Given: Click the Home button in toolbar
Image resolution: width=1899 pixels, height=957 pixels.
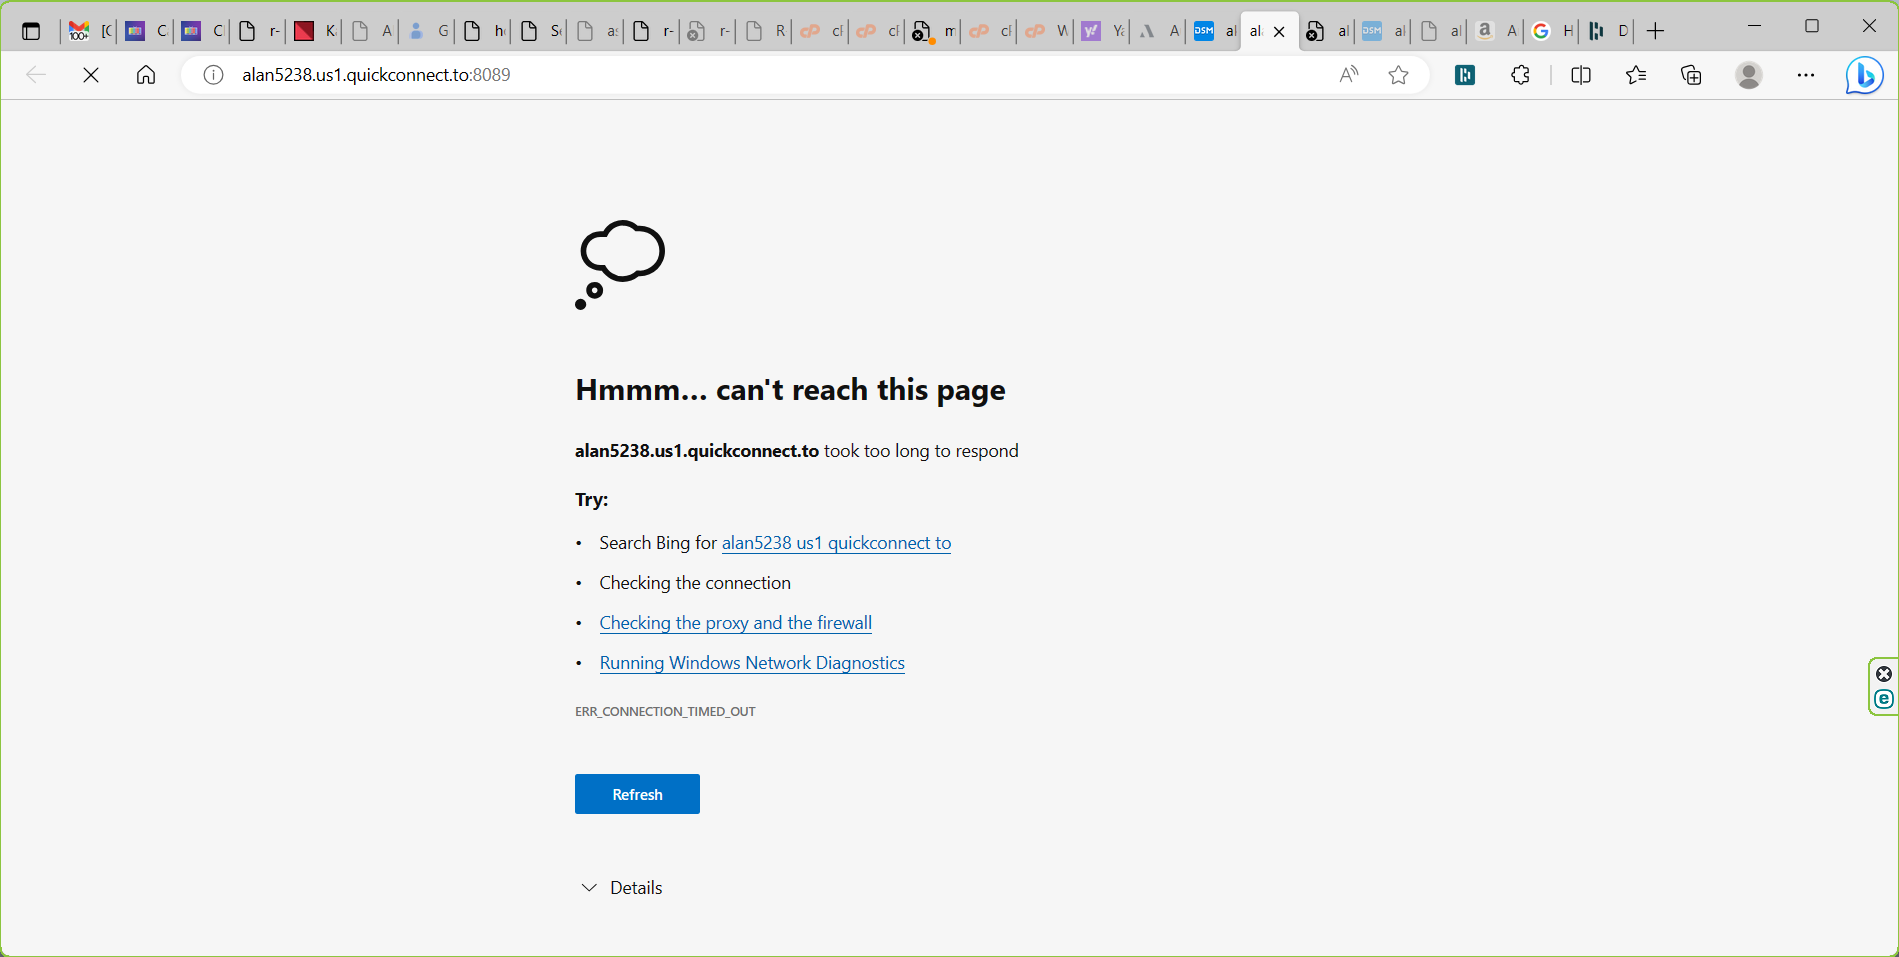Looking at the screenshot, I should click(x=146, y=75).
